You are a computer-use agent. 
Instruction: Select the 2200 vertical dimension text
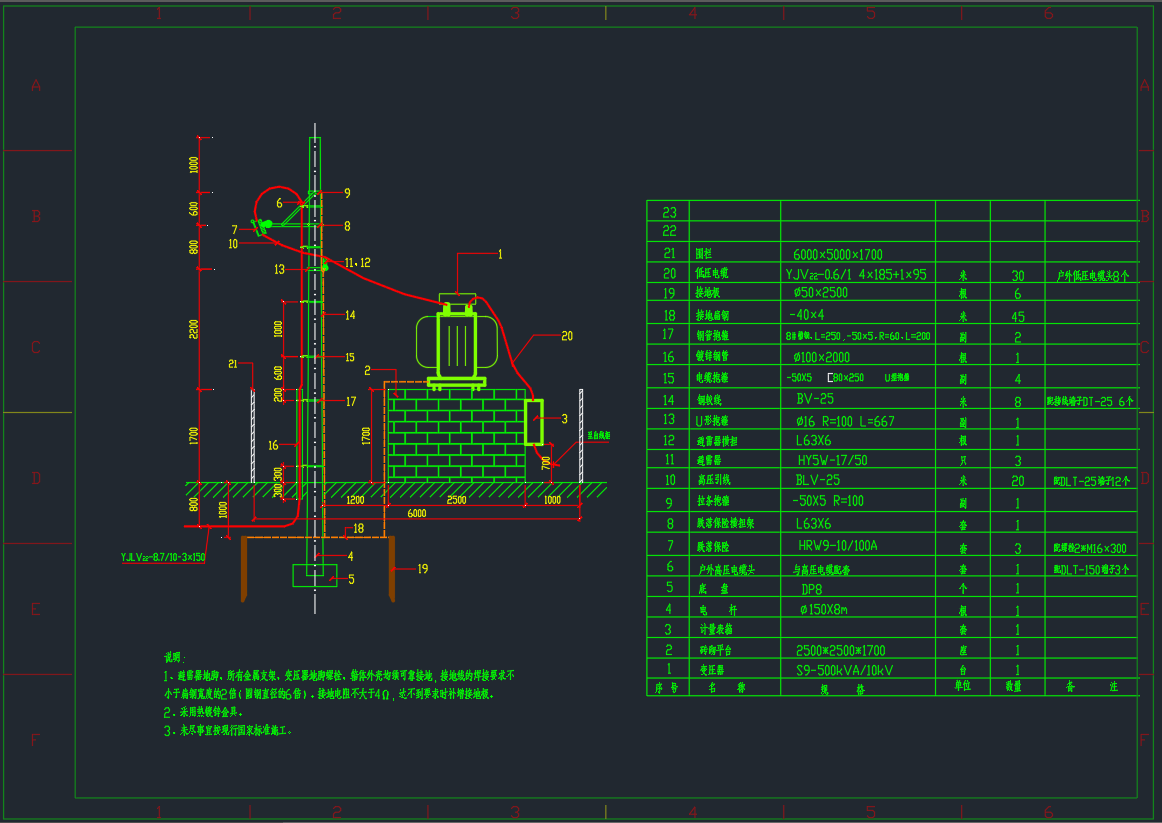(x=194, y=328)
